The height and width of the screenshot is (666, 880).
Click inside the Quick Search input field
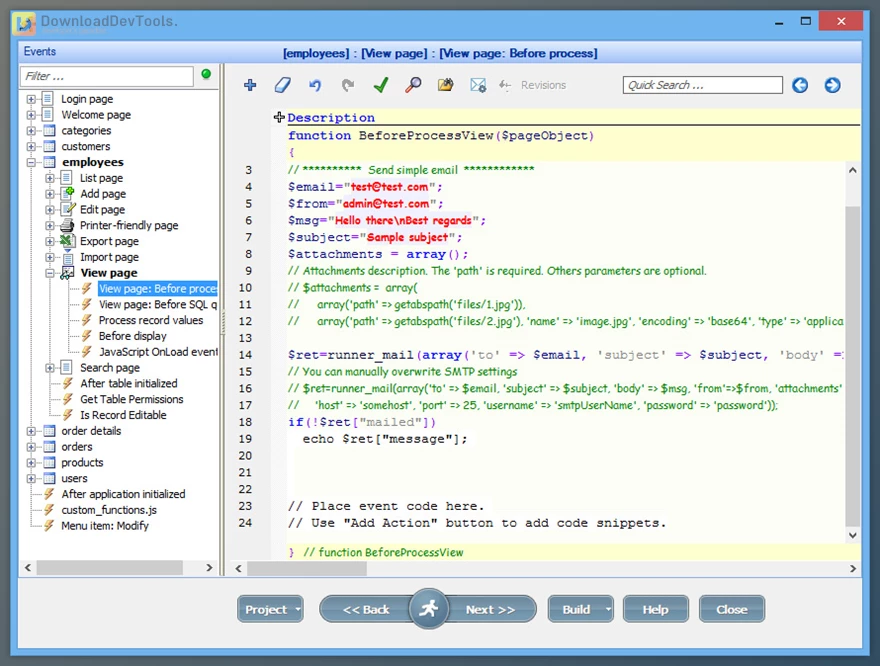tap(700, 86)
